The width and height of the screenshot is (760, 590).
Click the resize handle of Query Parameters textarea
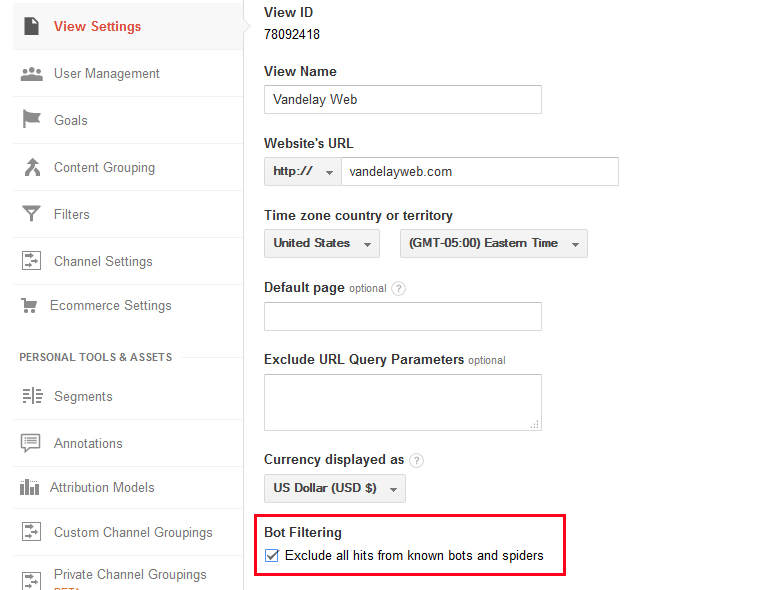point(535,425)
